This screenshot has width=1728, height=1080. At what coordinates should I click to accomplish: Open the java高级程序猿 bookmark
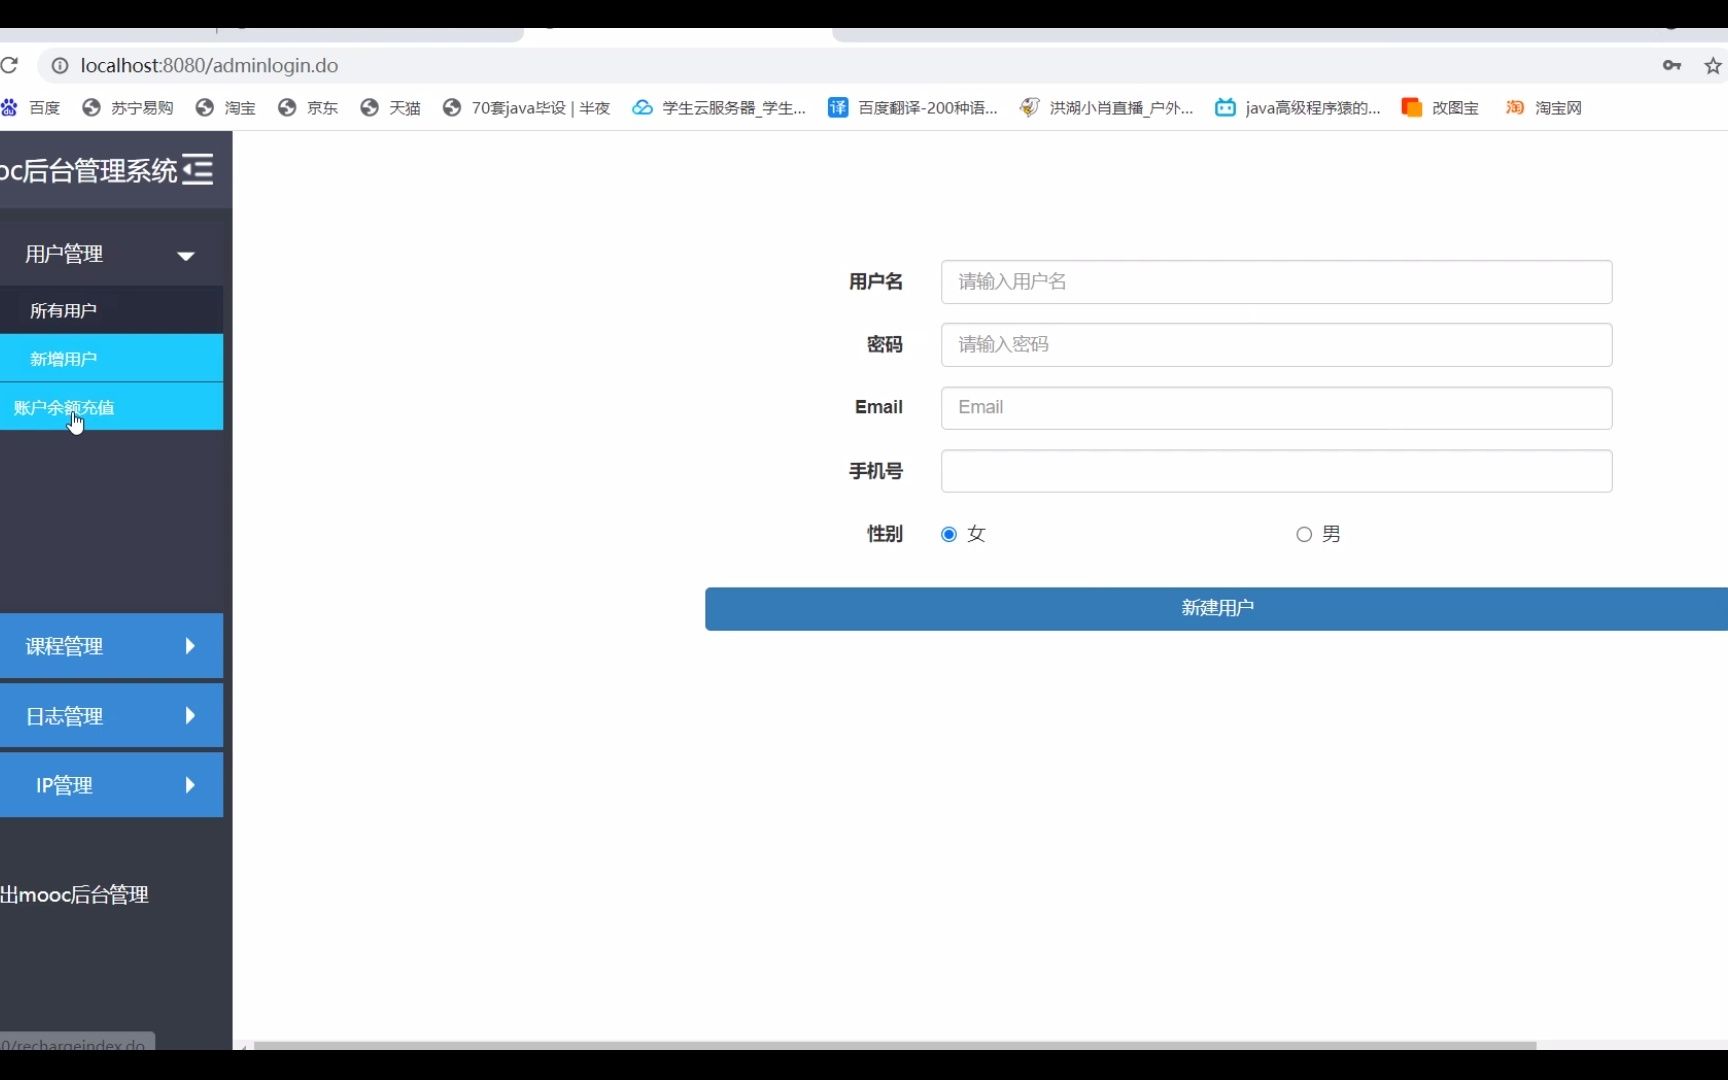(x=1298, y=108)
